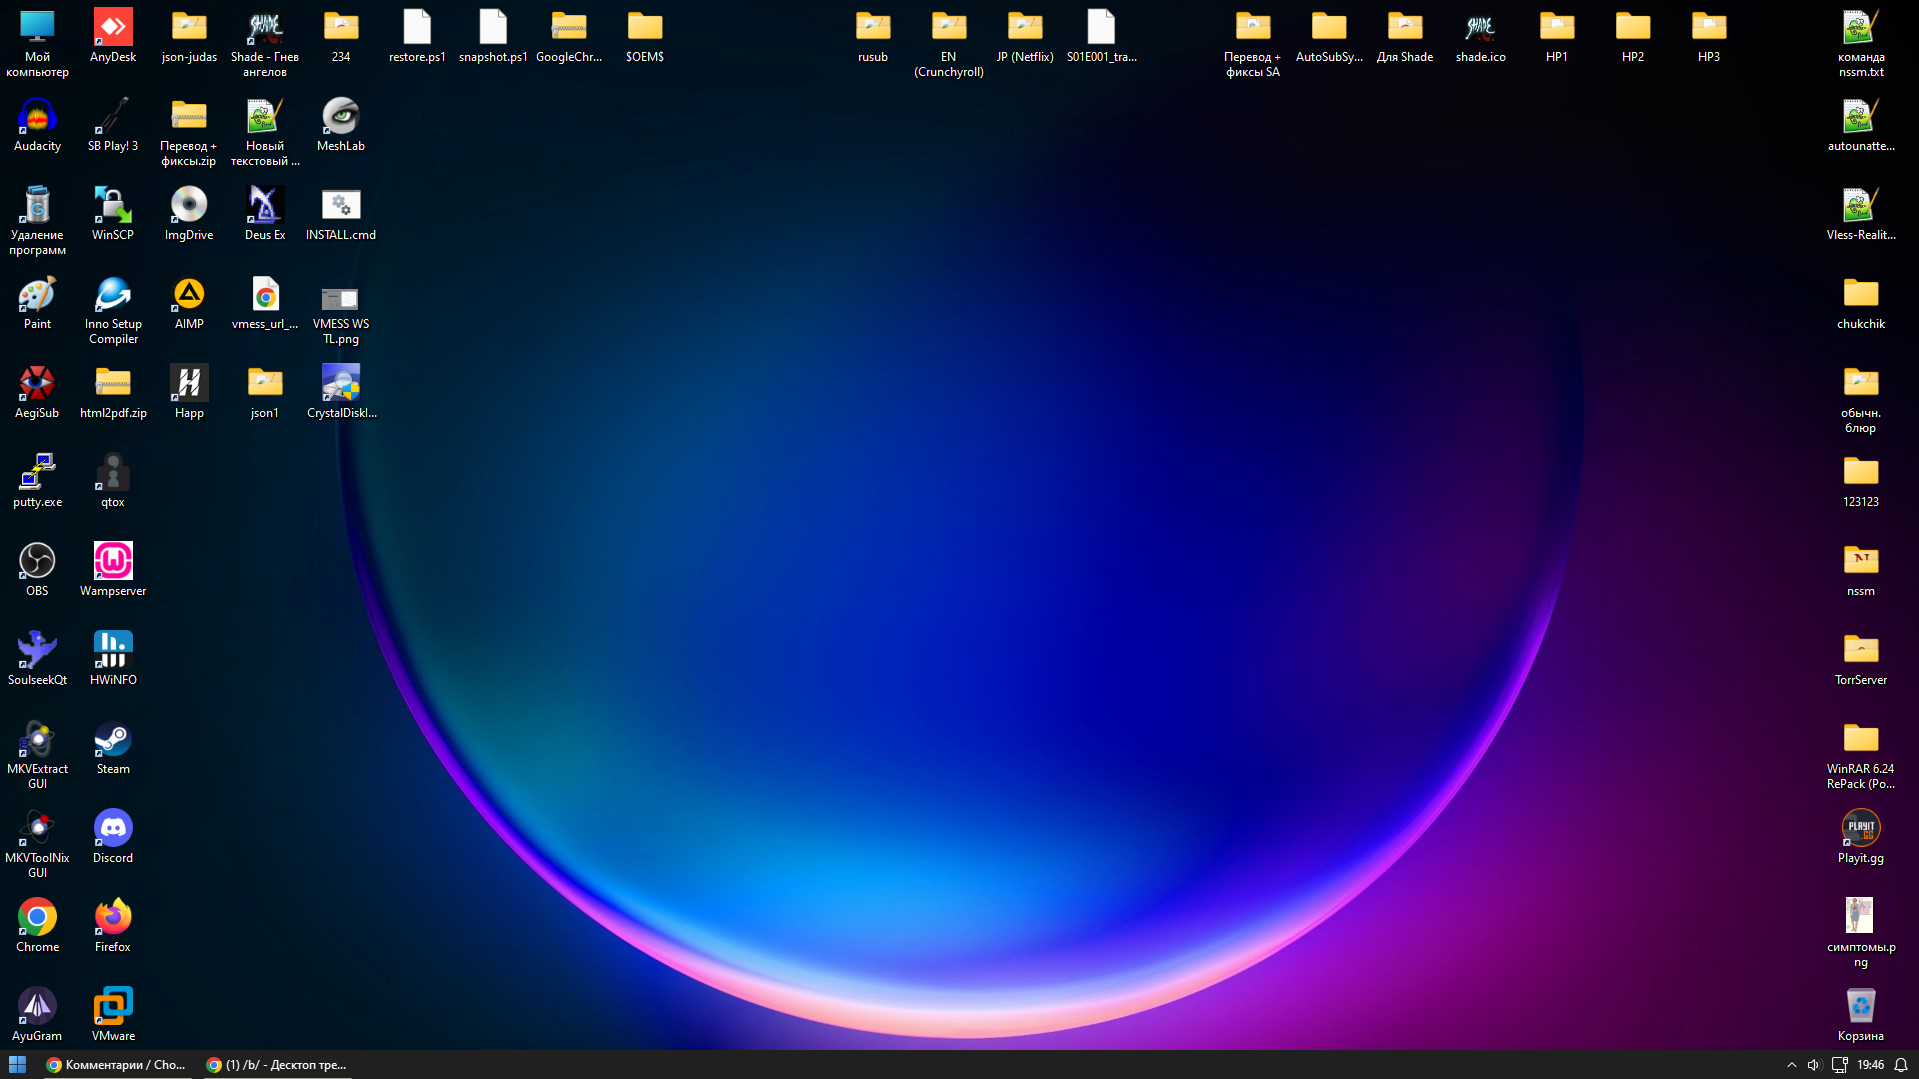Click the taskbar clock showing 19:46
1919x1079 pixels.
tap(1870, 1065)
